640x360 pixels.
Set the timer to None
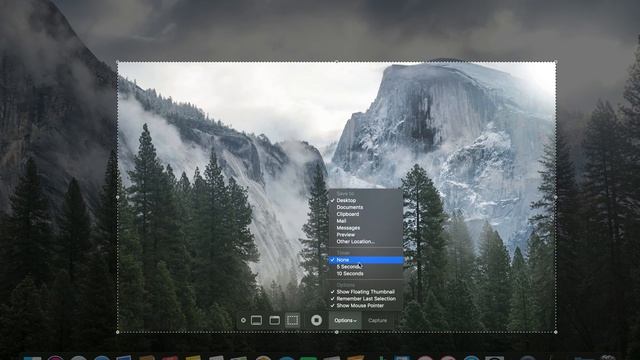pyautogui.click(x=366, y=260)
